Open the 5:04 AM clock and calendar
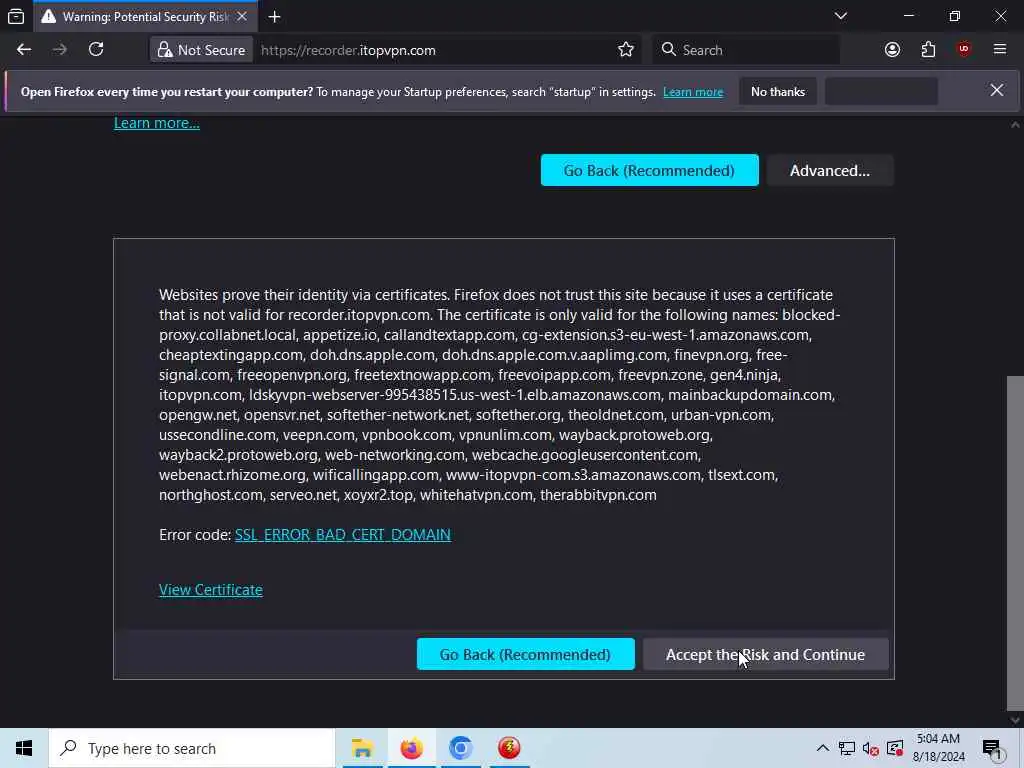 tap(938, 748)
